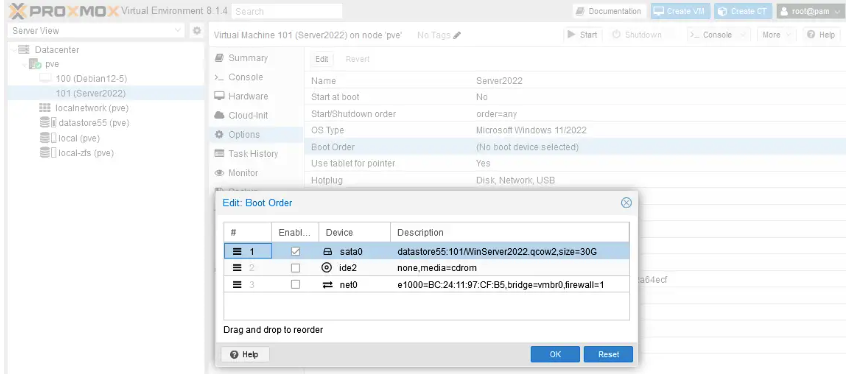
Task: Click the drag handle for sata0 row
Action: point(237,252)
